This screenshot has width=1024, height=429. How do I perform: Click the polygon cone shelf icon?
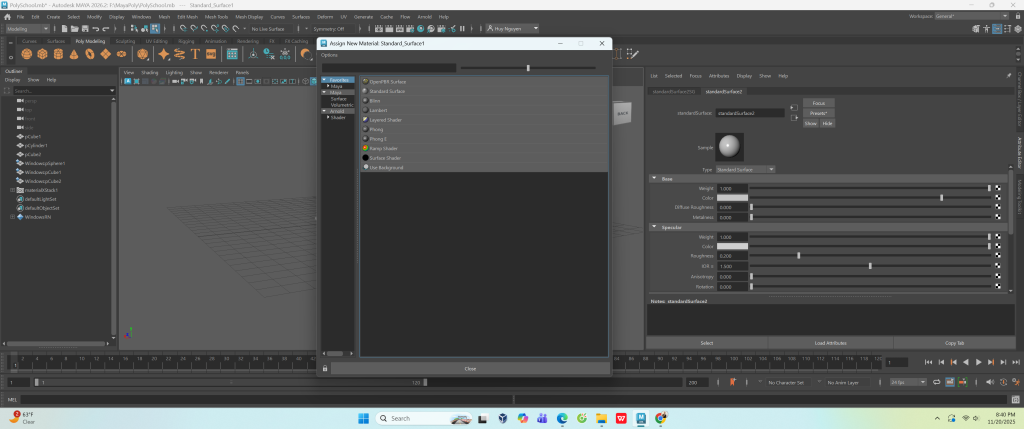73,54
